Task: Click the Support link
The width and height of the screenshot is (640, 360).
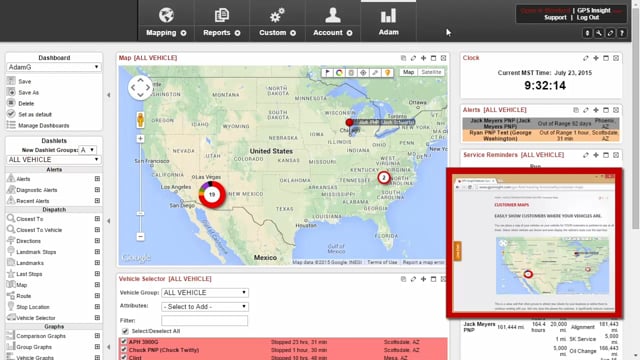Action: point(555,18)
